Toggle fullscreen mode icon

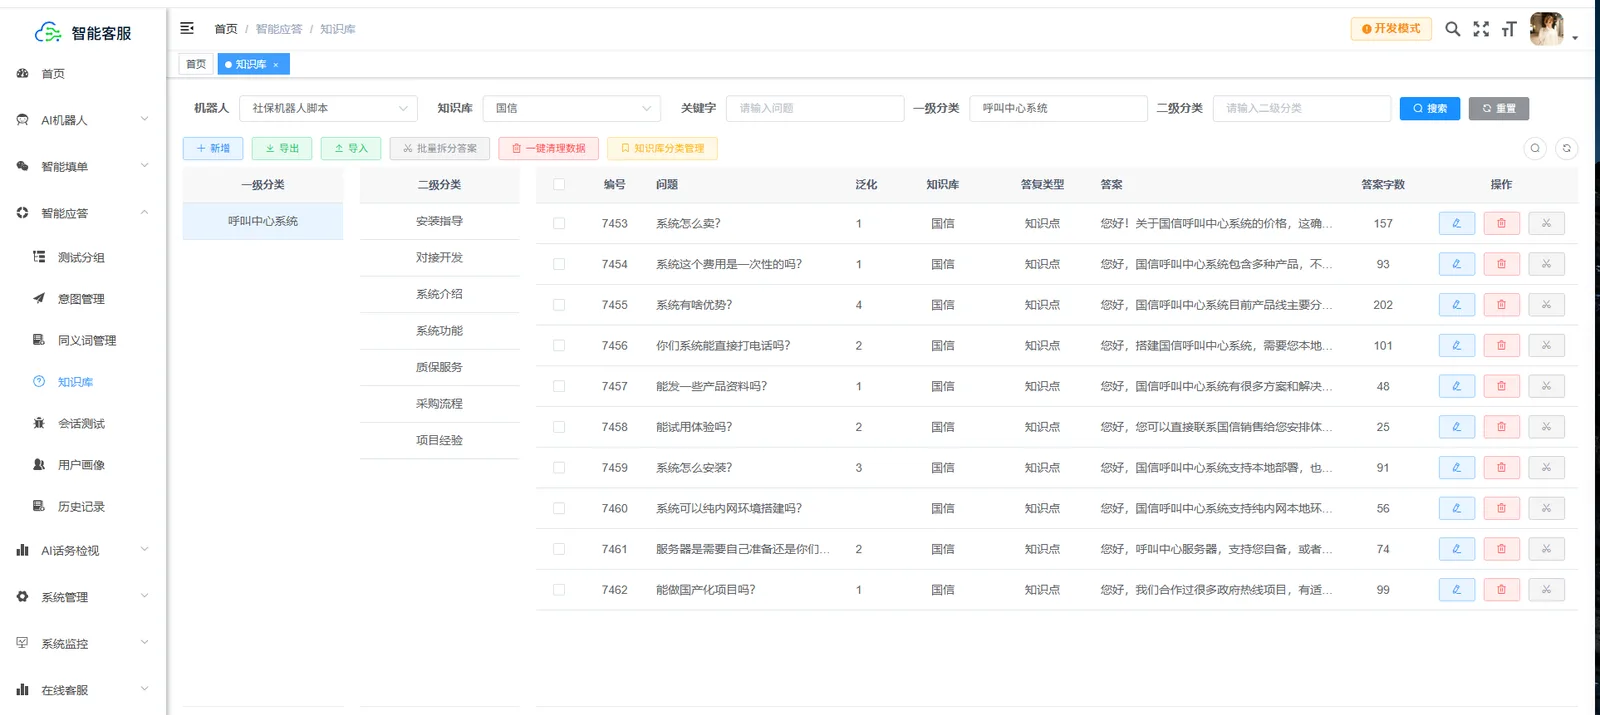tap(1481, 29)
